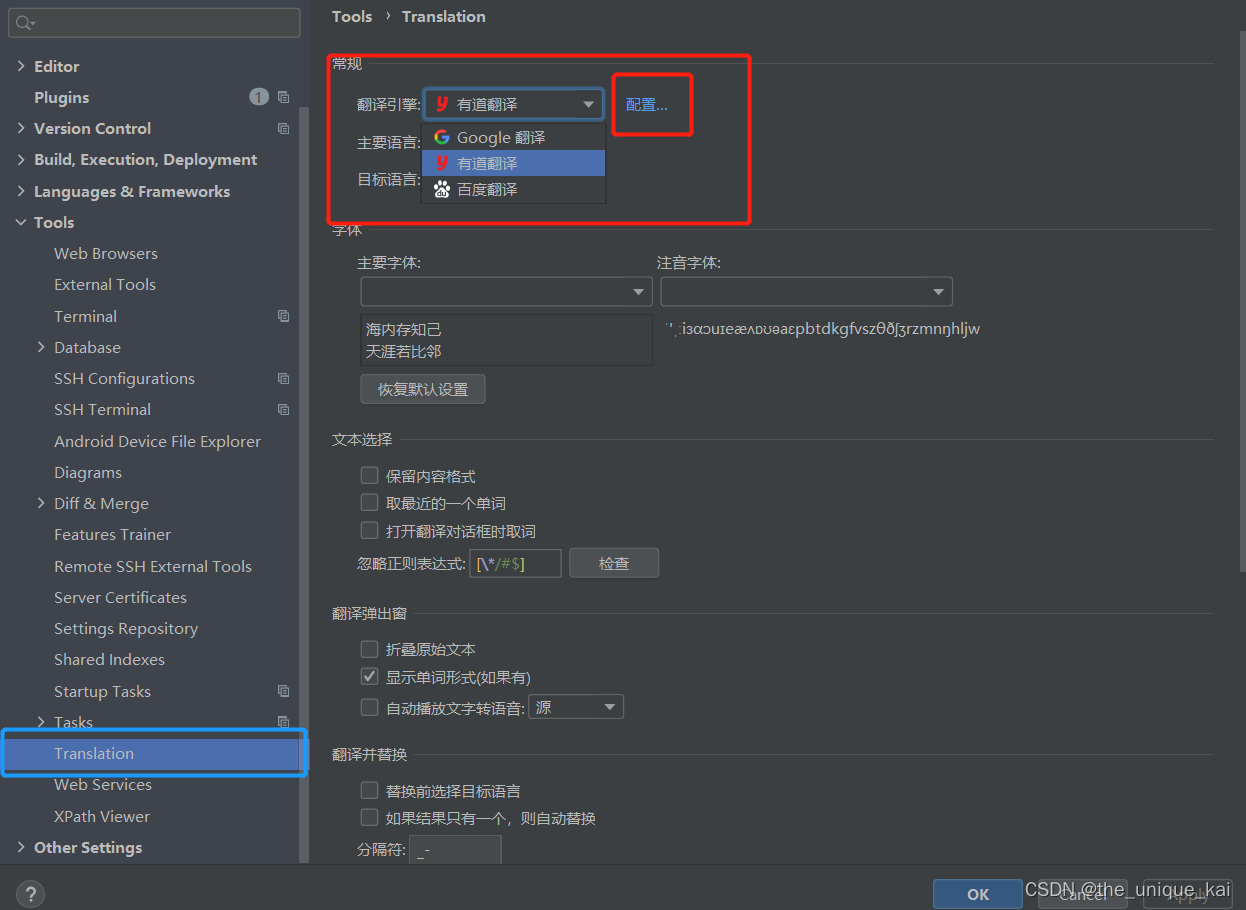Open Web Browsers settings page
The width and height of the screenshot is (1246, 910).
tap(106, 254)
